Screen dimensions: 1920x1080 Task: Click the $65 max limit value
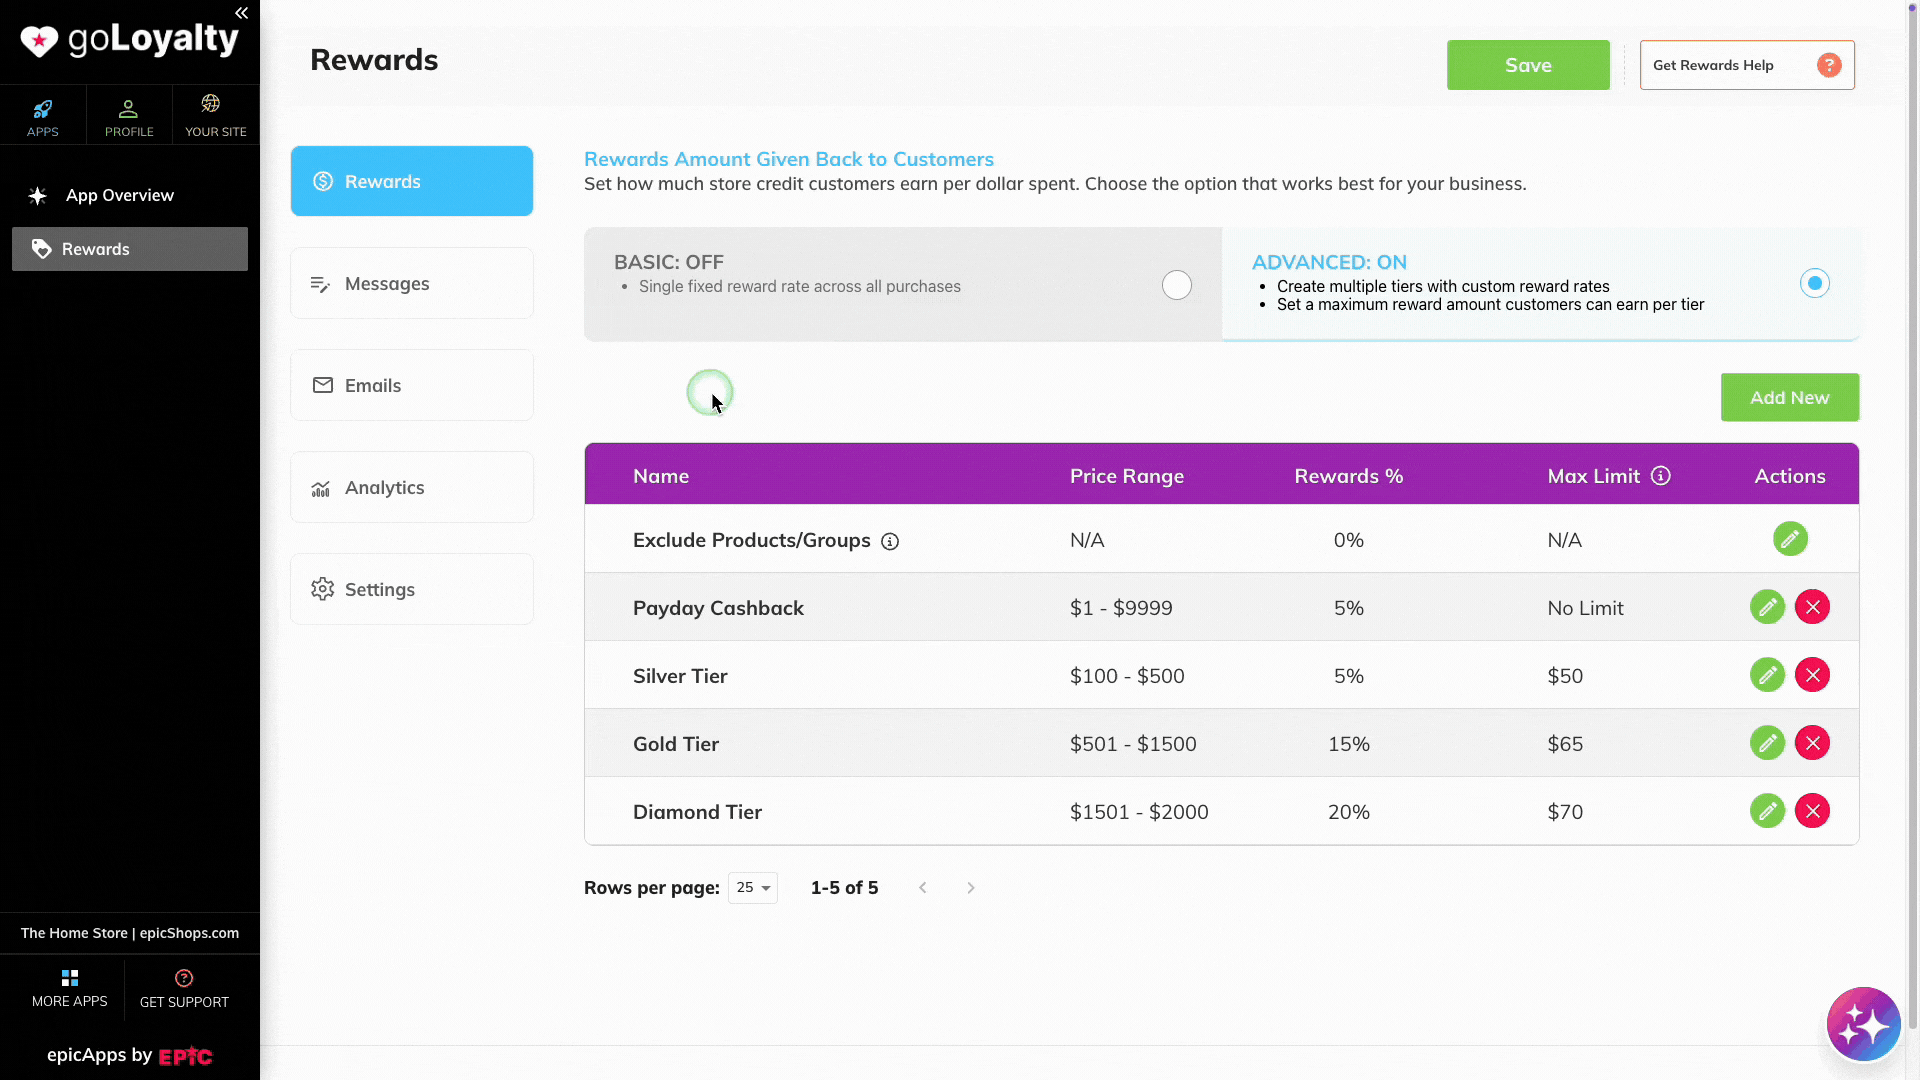[1565, 744]
